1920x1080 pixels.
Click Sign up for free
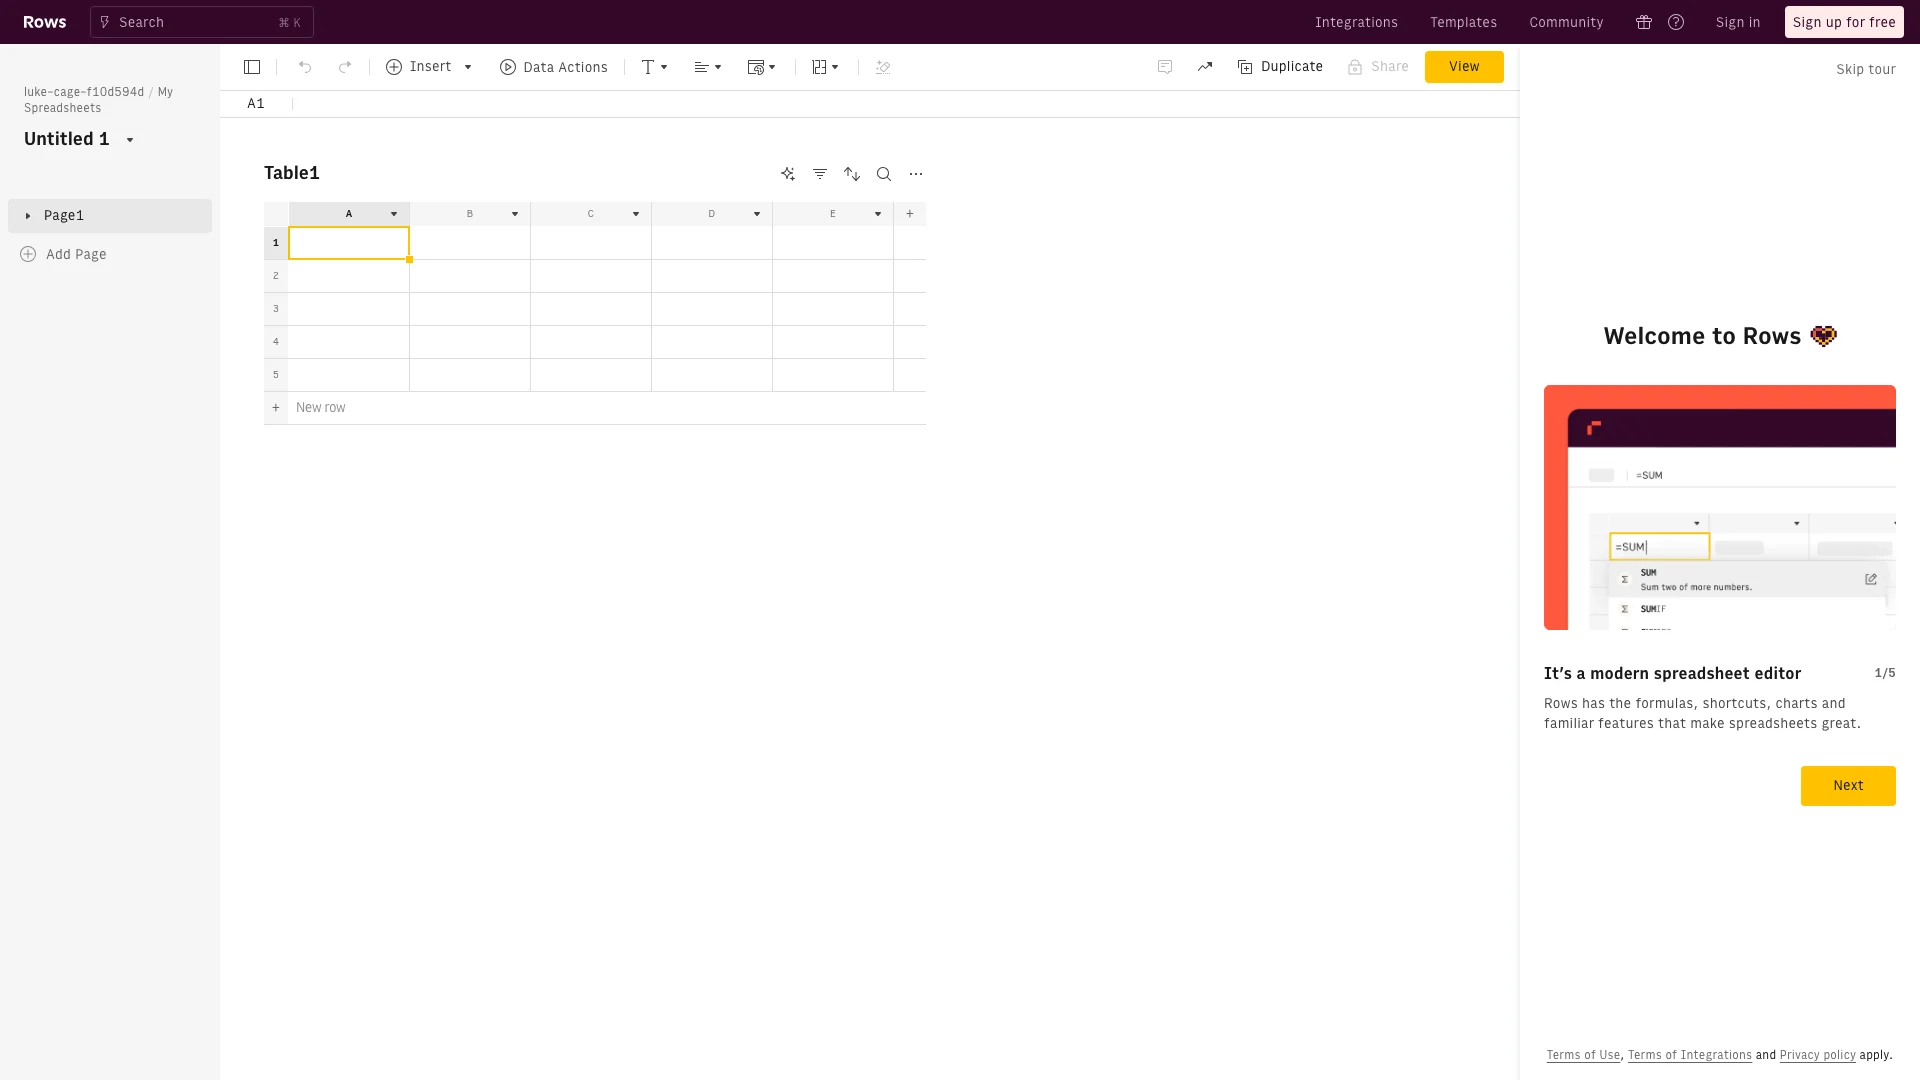(1844, 22)
